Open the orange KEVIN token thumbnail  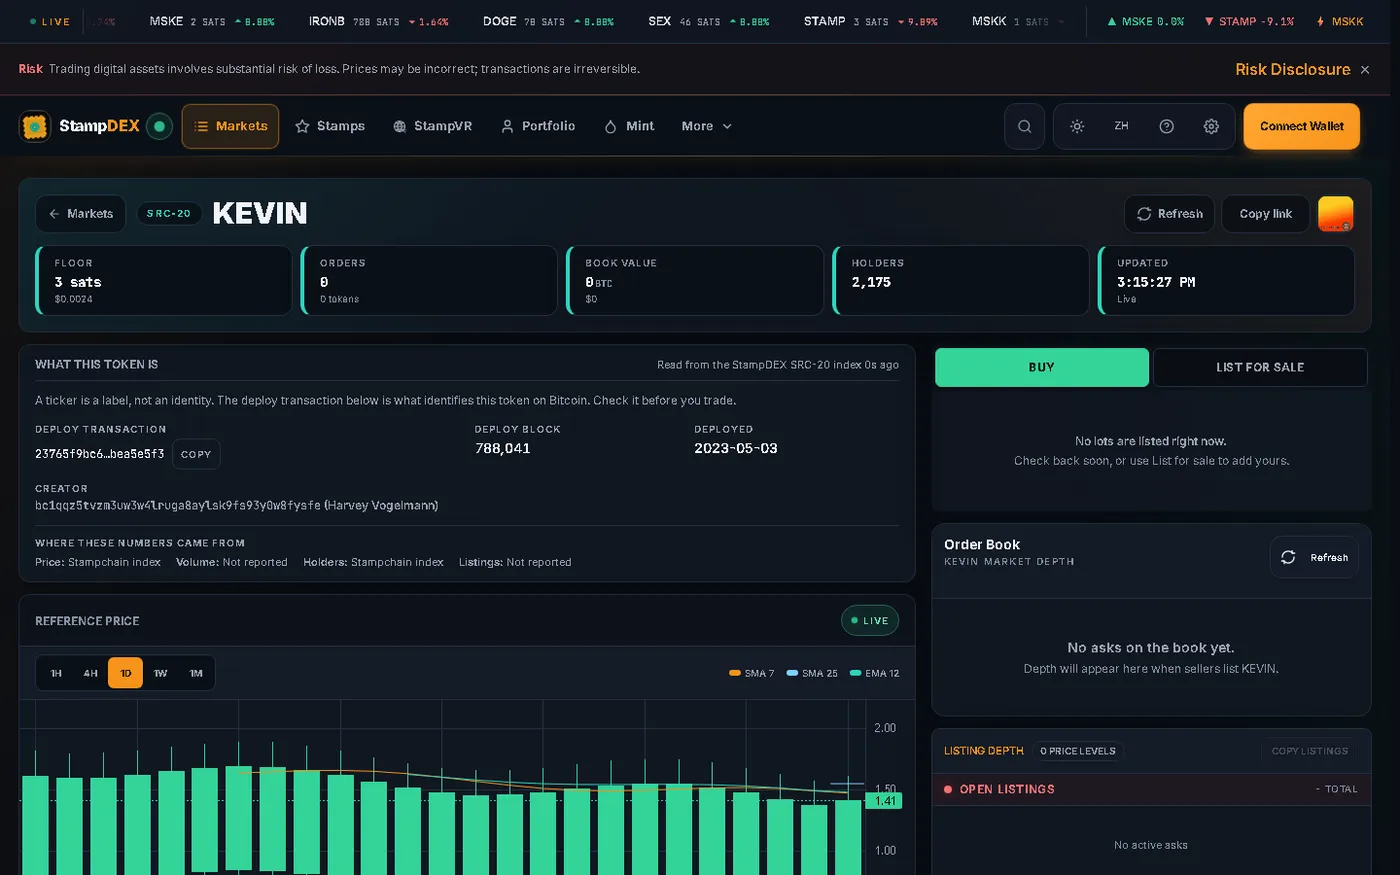(x=1335, y=214)
